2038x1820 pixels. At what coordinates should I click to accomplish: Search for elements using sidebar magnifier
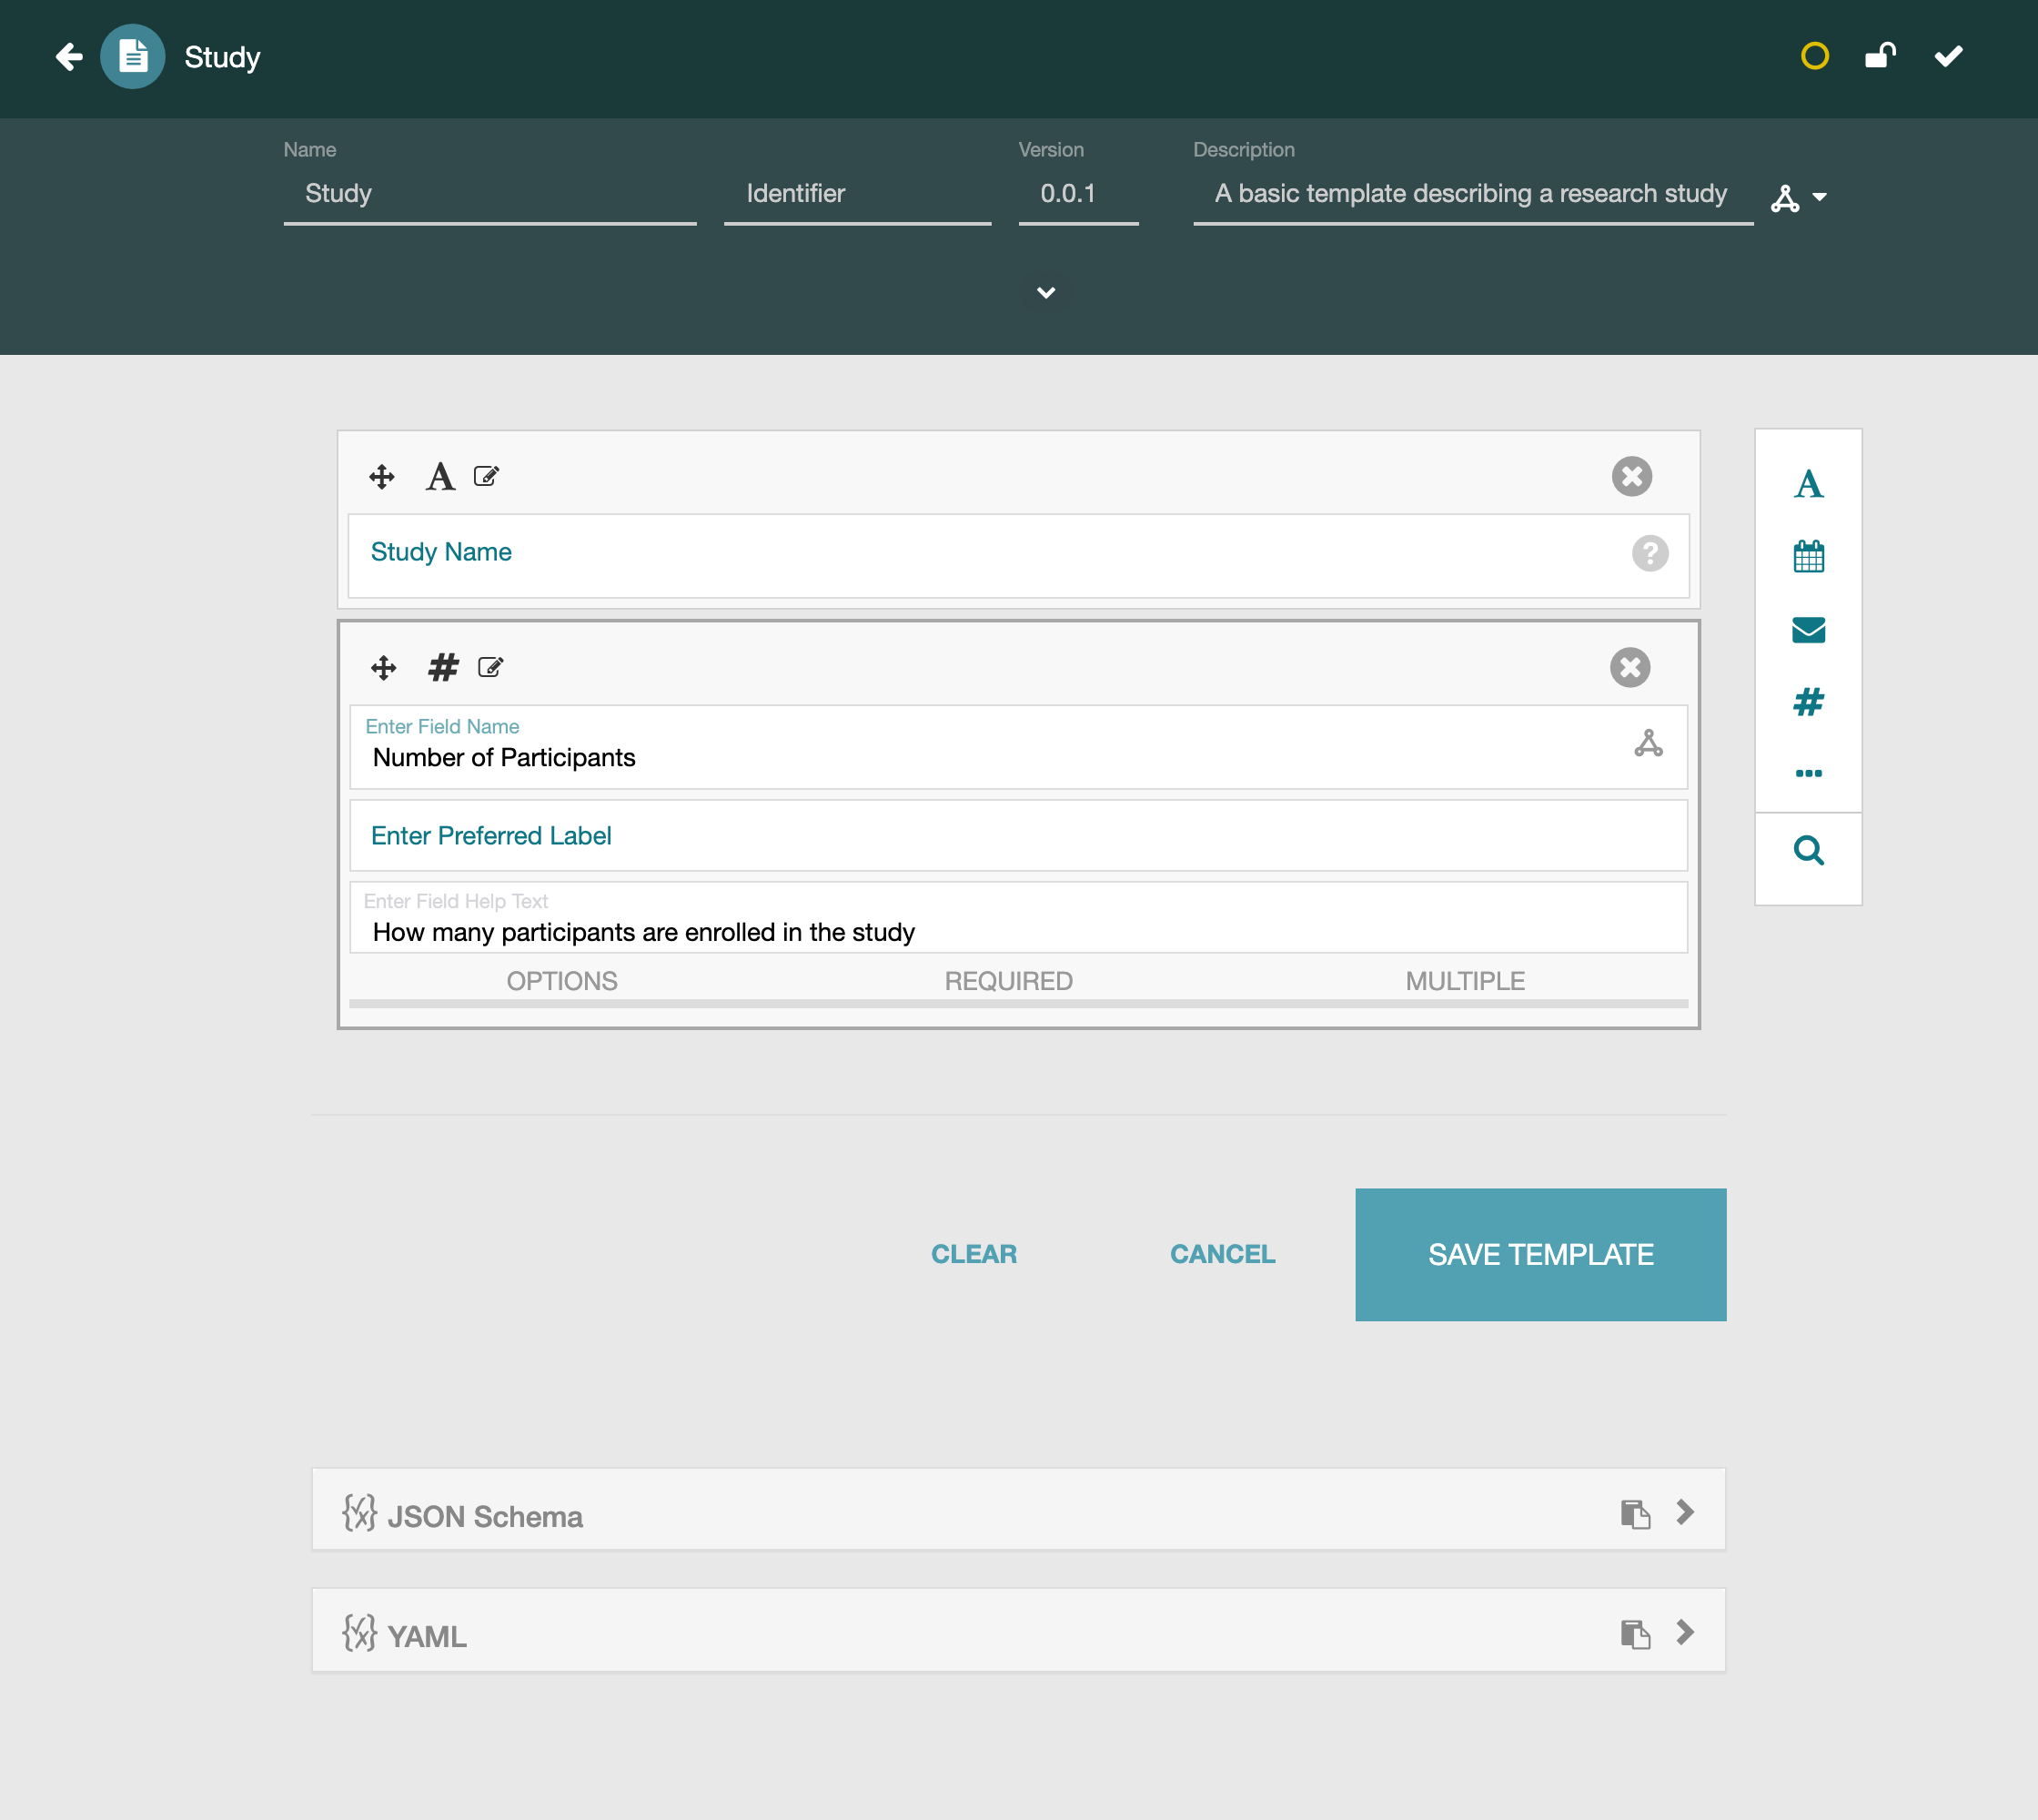1808,851
